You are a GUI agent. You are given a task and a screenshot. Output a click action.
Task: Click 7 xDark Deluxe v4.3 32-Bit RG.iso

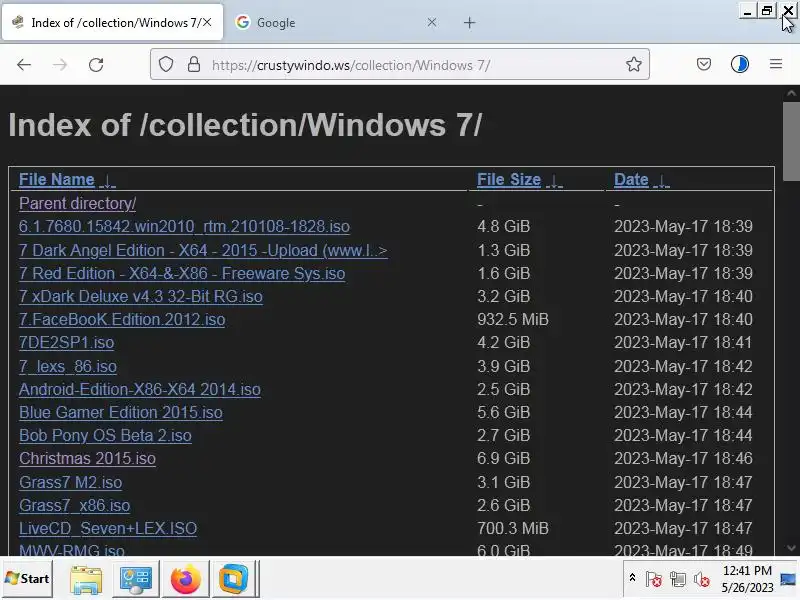point(141,296)
